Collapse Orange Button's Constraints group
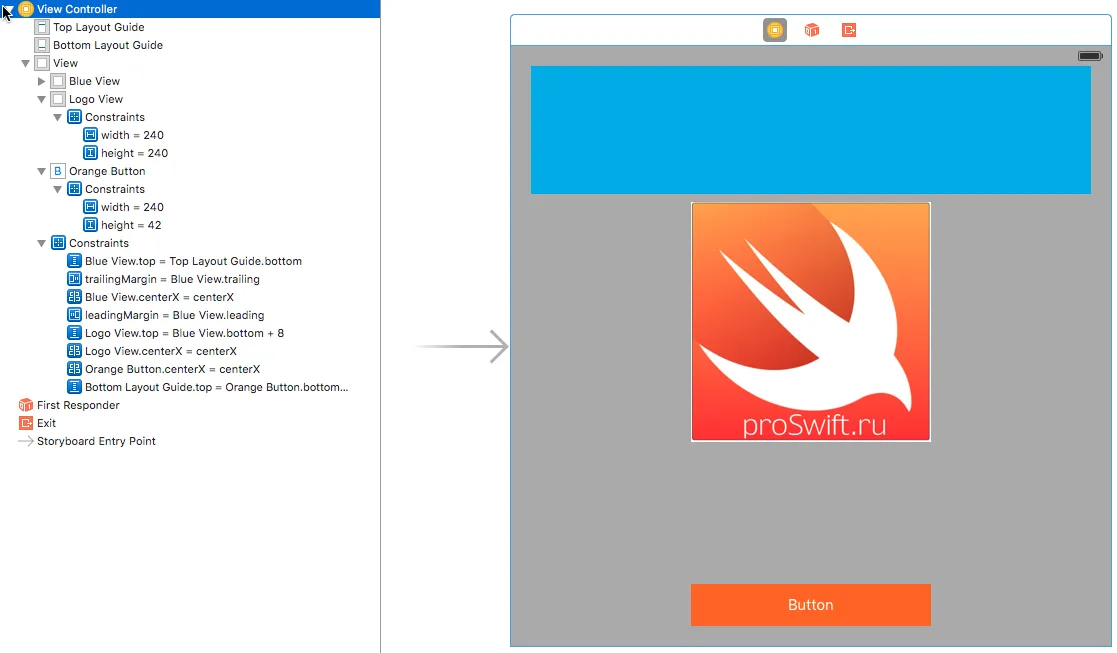Image resolution: width=1117 pixels, height=653 pixels. pyautogui.click(x=58, y=189)
